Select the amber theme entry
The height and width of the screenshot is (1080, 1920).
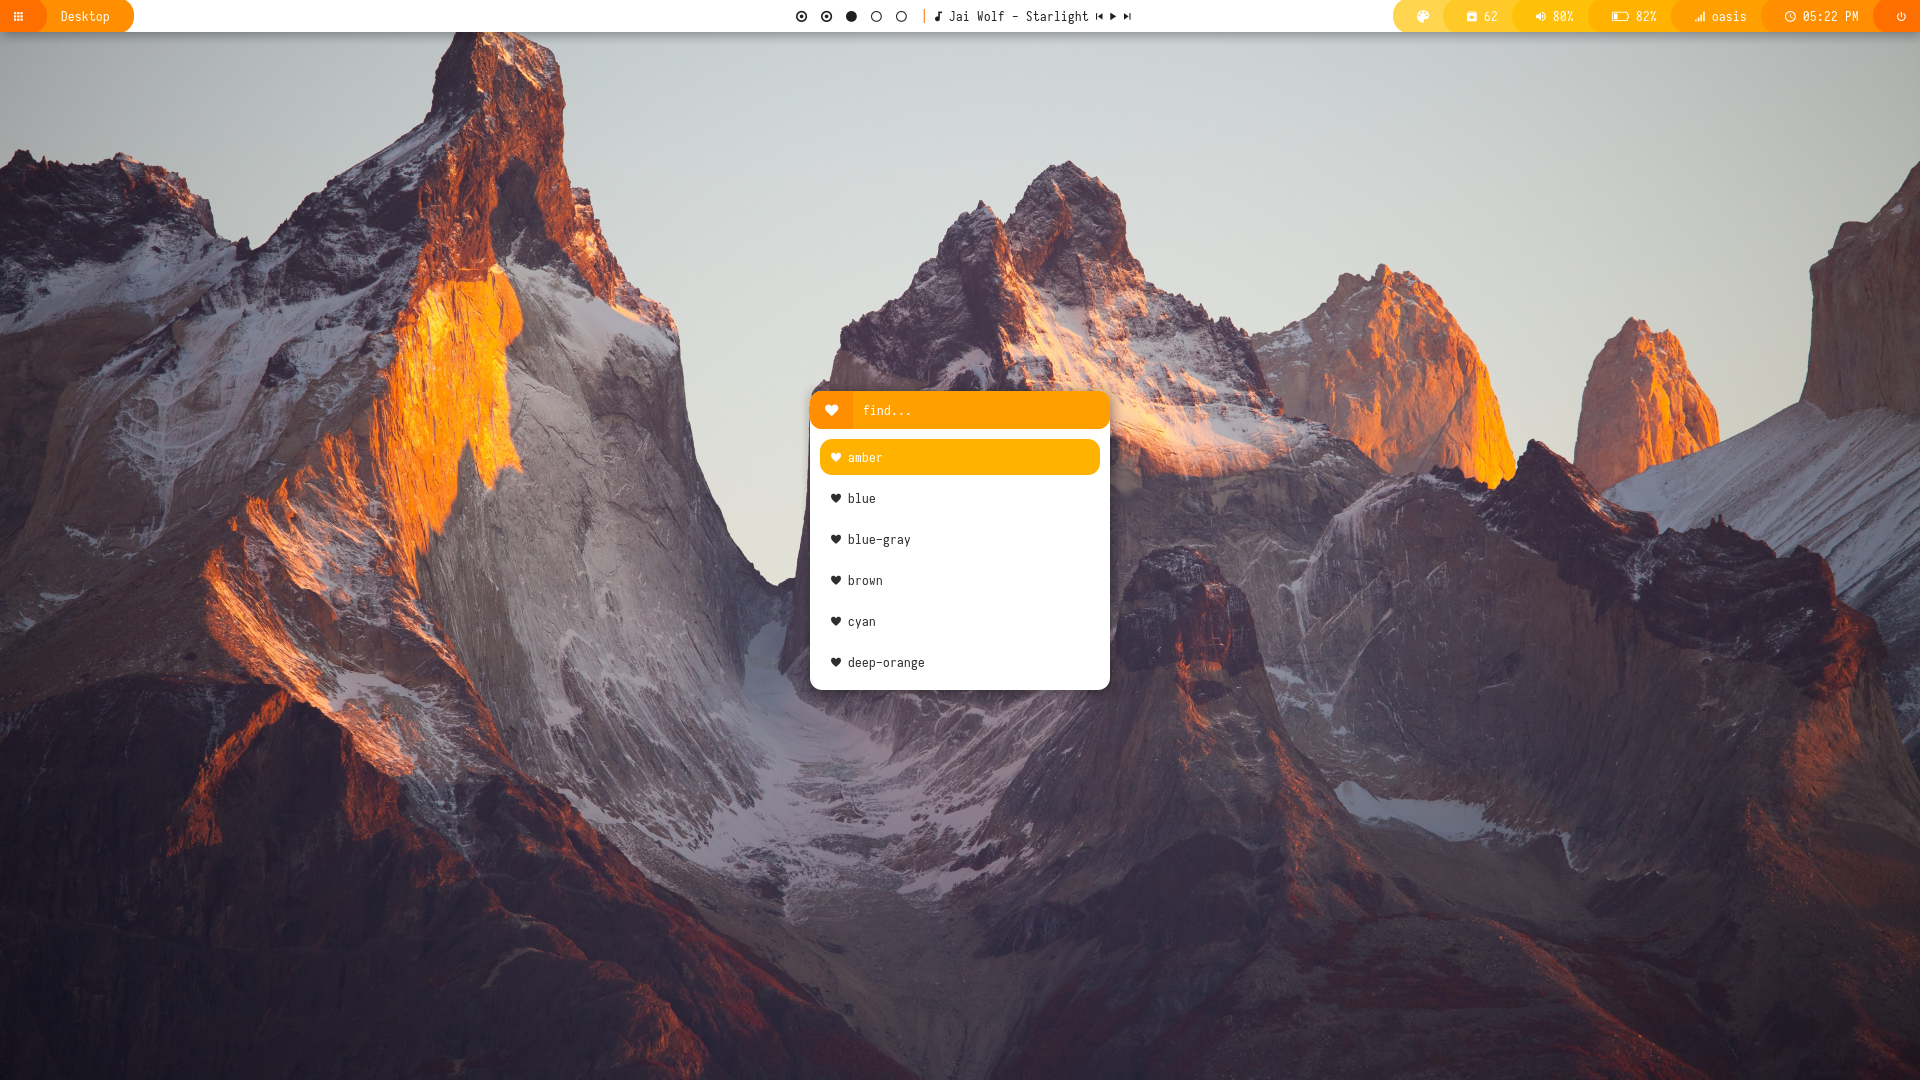[959, 457]
